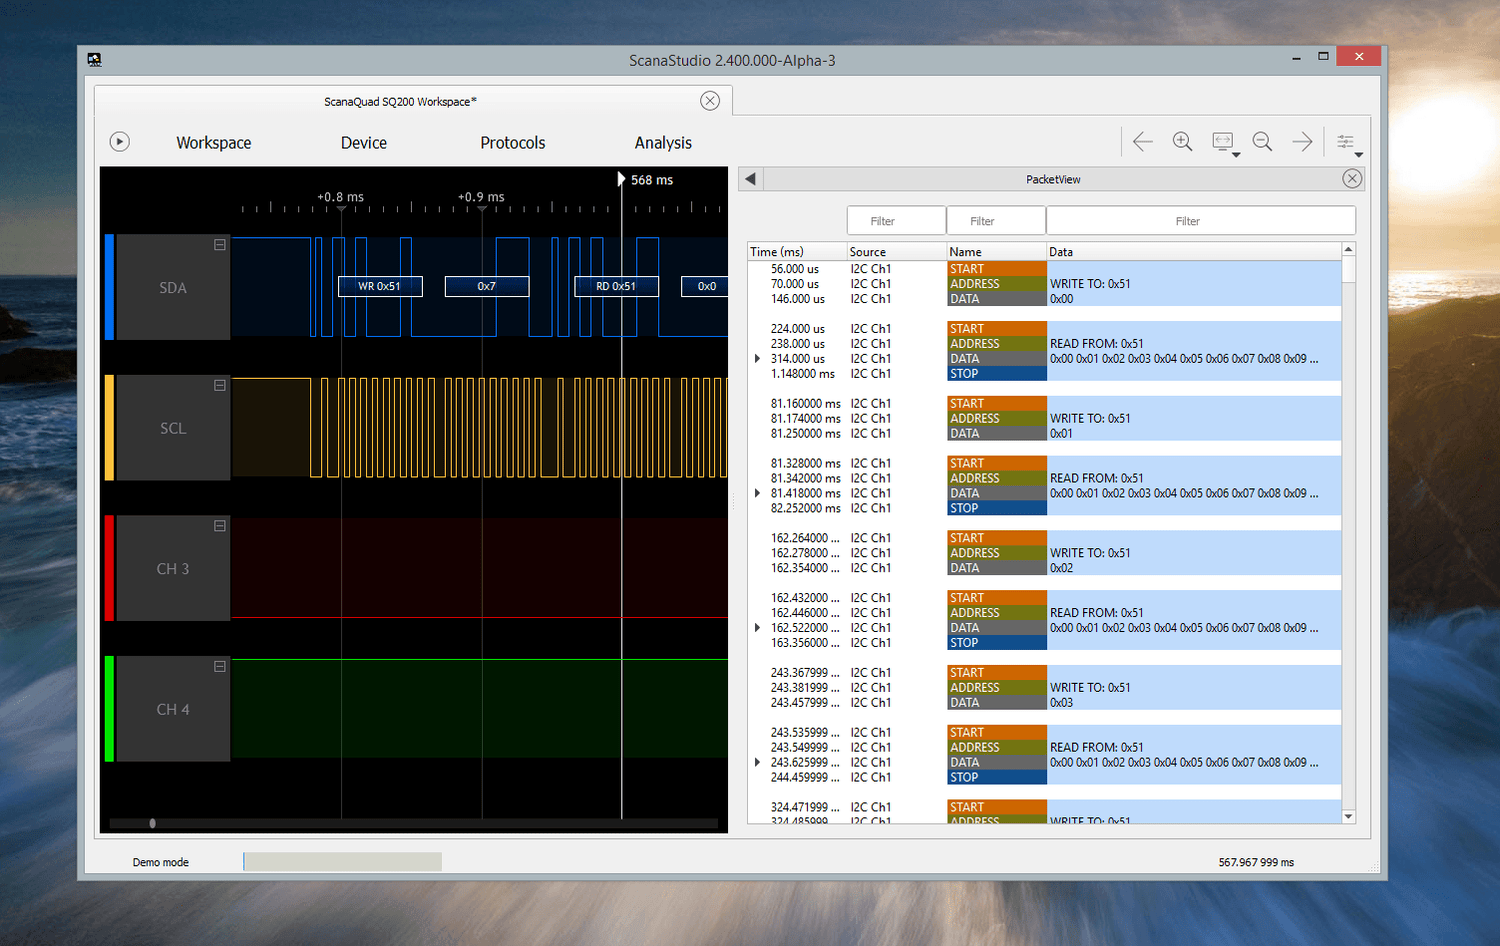This screenshot has height=946, width=1500.
Task: Collapse the SCL channel using minus box
Action: pyautogui.click(x=220, y=385)
